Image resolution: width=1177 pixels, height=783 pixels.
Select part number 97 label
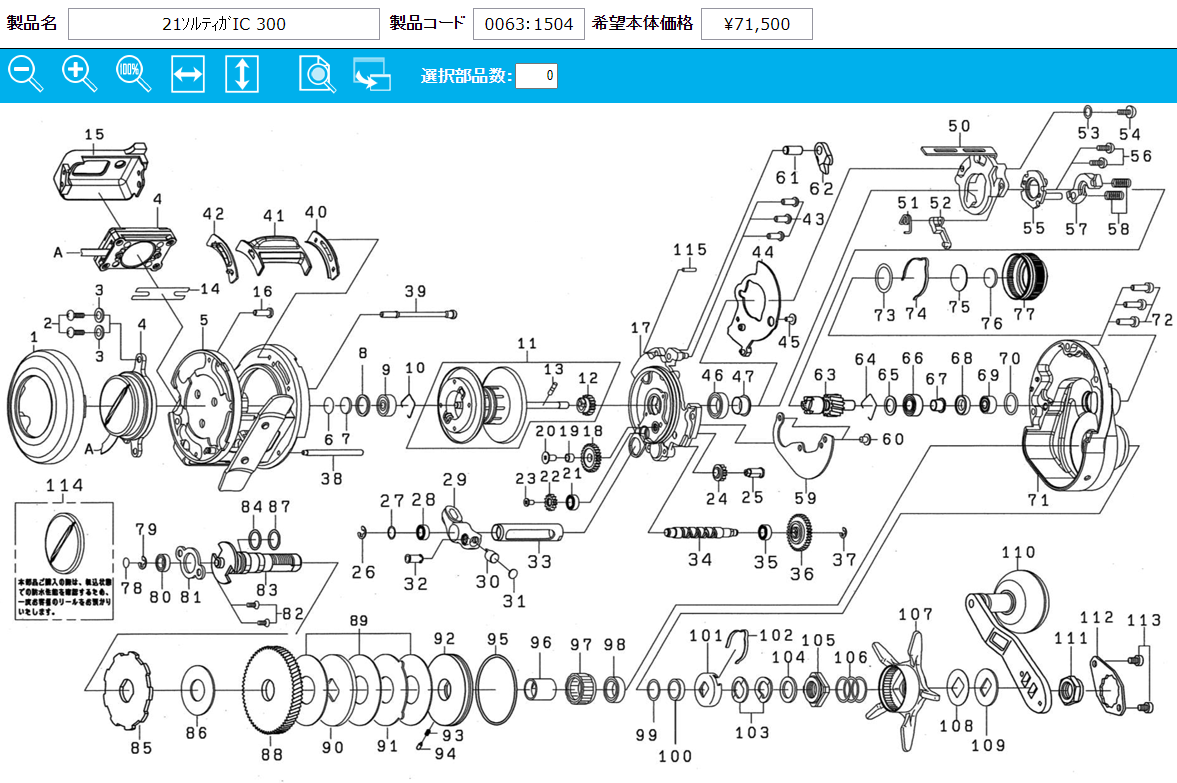581,645
